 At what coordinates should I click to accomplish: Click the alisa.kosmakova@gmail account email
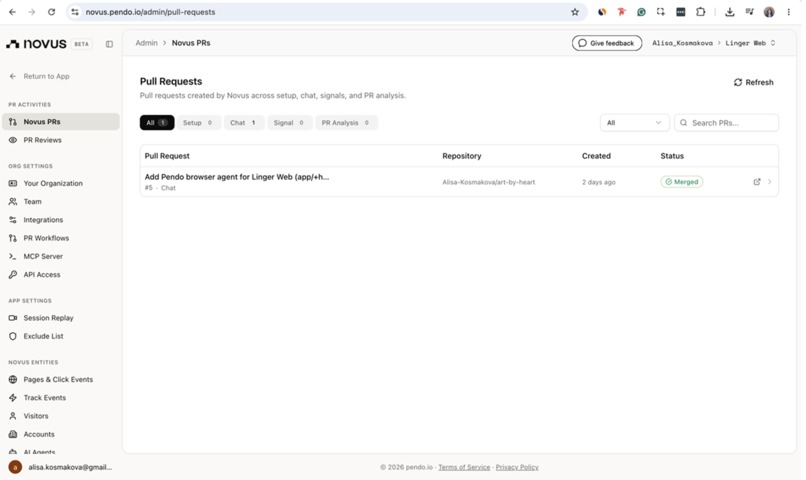pos(70,467)
